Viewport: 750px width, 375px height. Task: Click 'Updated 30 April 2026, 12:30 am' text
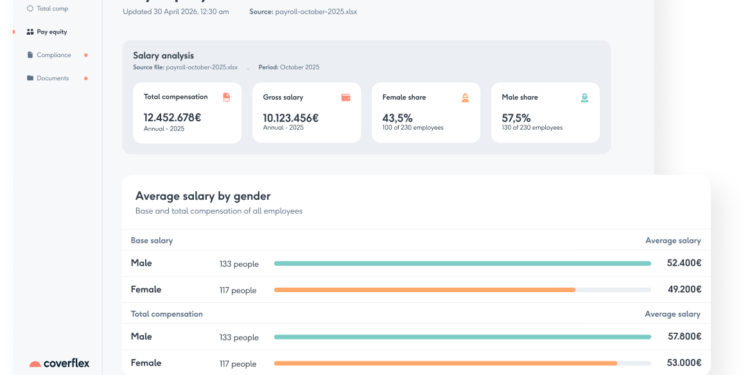[176, 12]
